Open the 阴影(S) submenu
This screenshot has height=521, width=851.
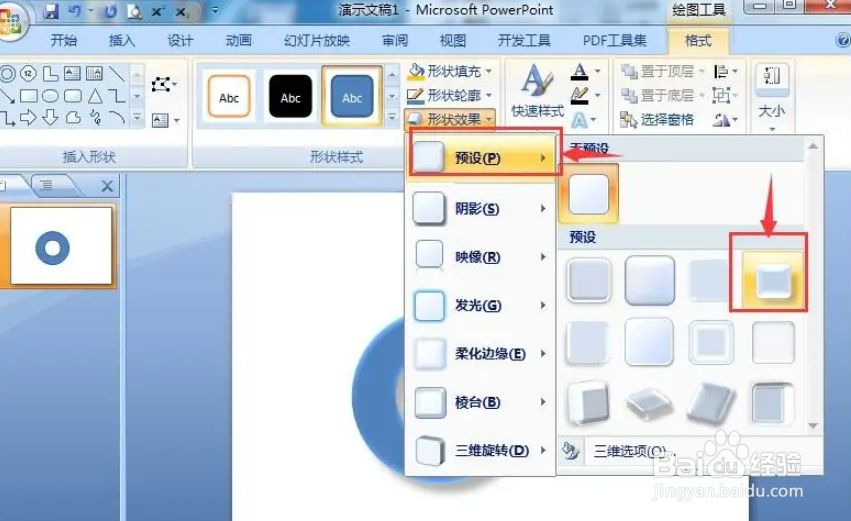[480, 208]
